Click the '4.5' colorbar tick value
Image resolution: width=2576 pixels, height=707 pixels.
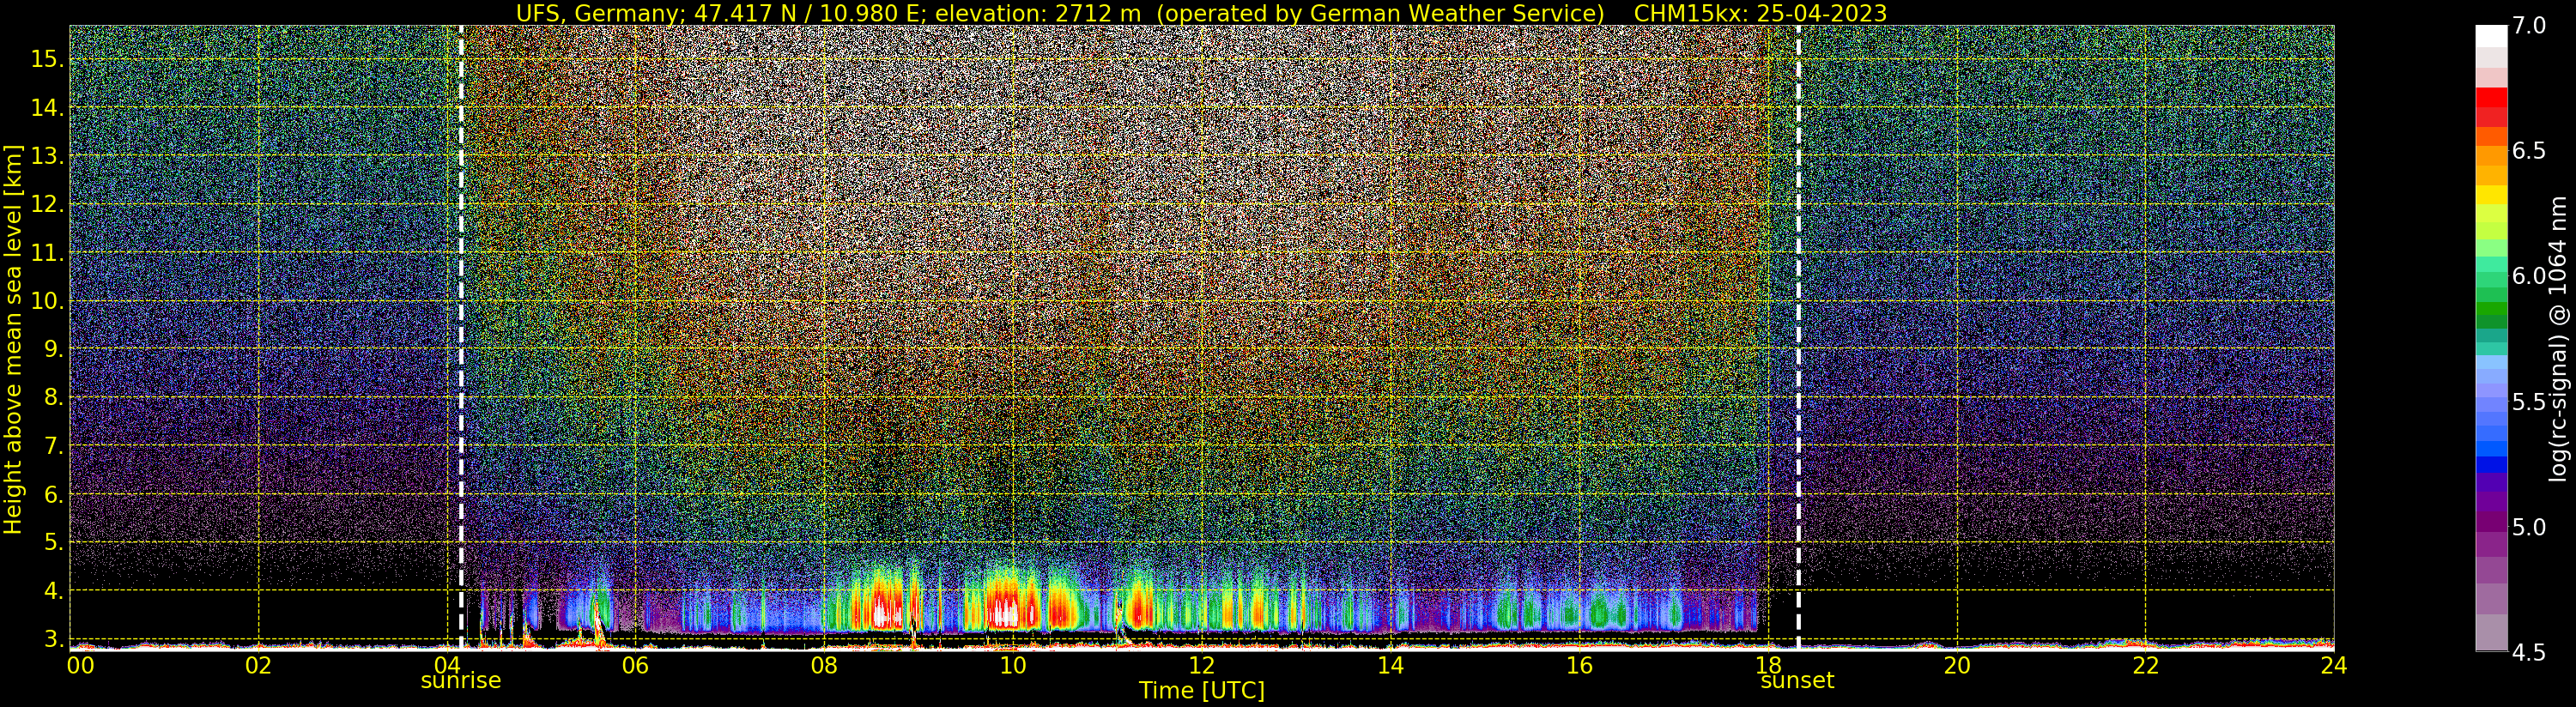pos(2529,653)
